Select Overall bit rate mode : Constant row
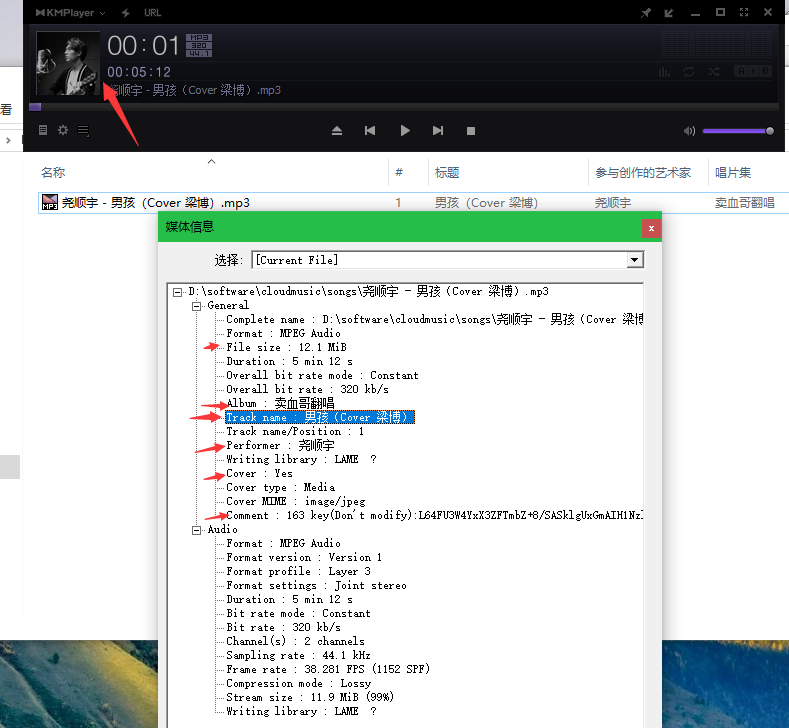The width and height of the screenshot is (789, 728). tap(322, 375)
